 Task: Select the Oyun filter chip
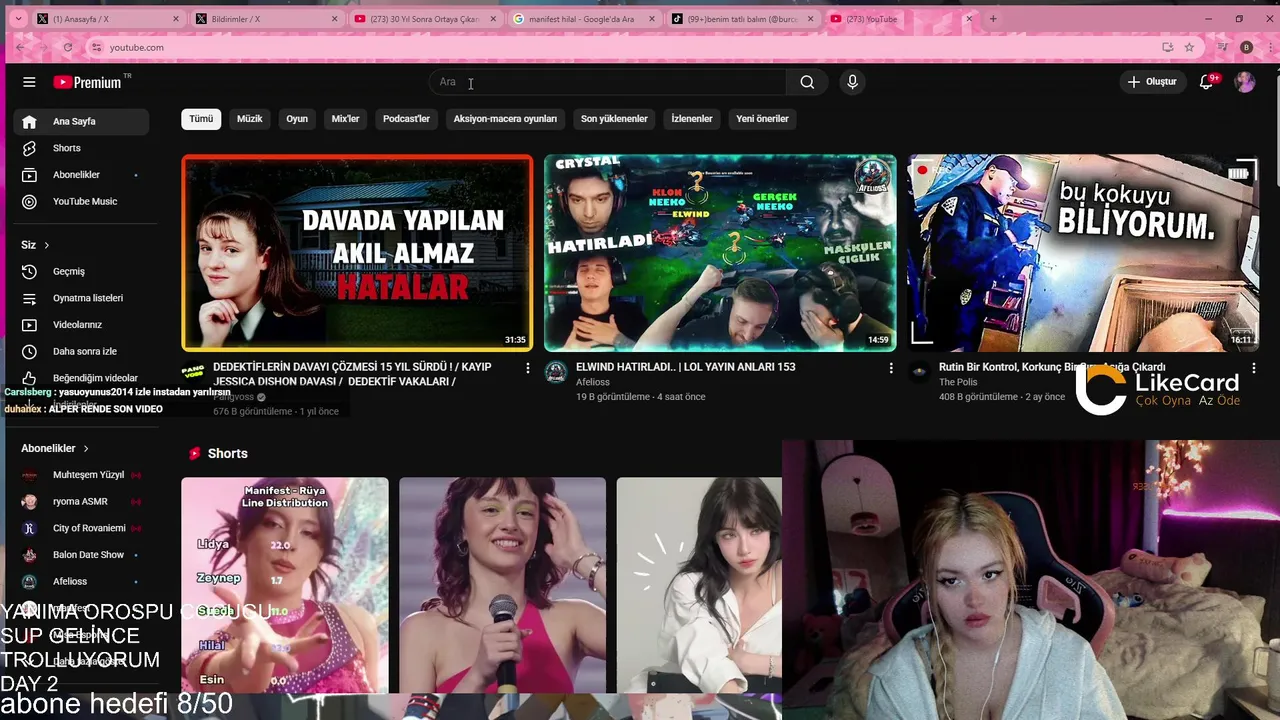297,119
